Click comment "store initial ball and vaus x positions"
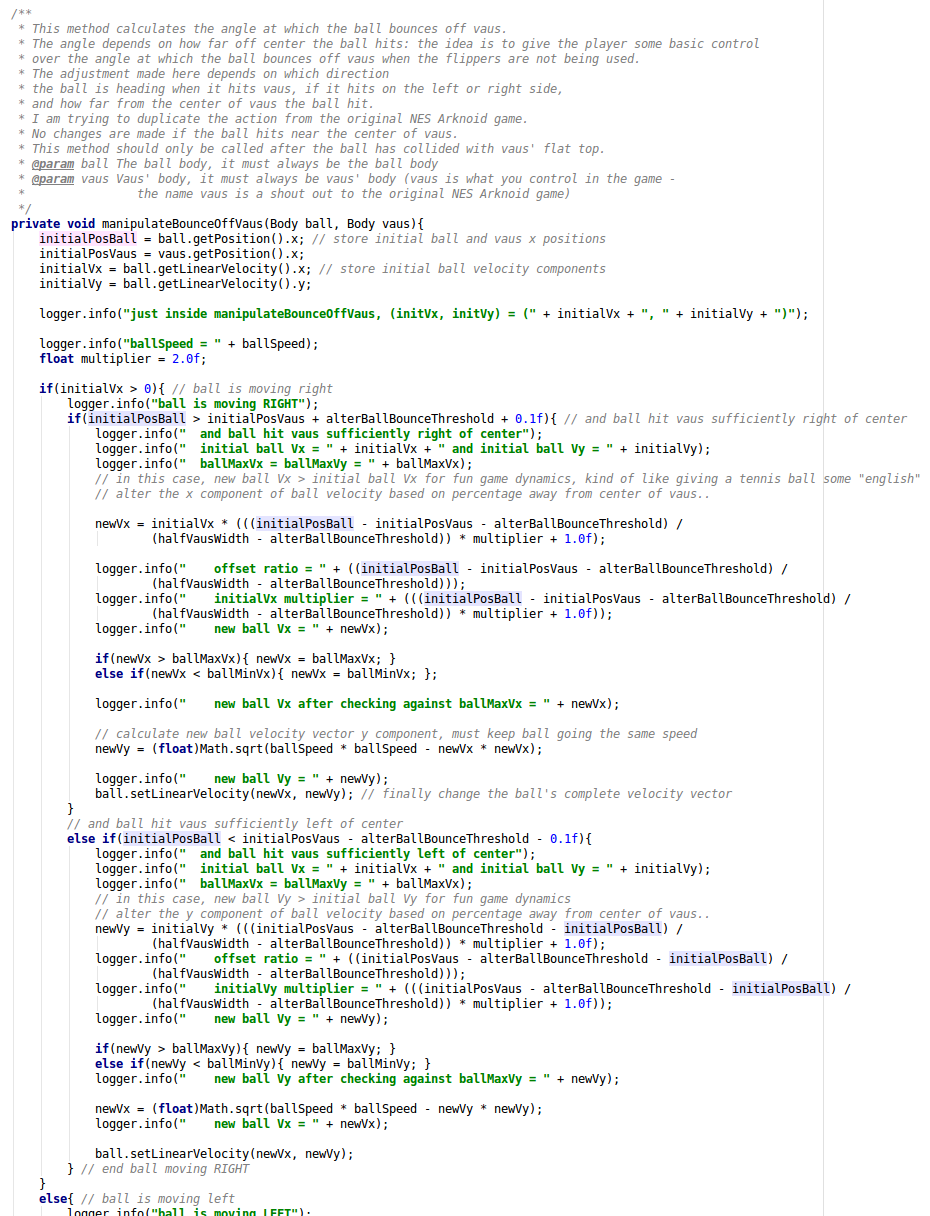Image resolution: width=930 pixels, height=1216 pixels. coord(458,239)
